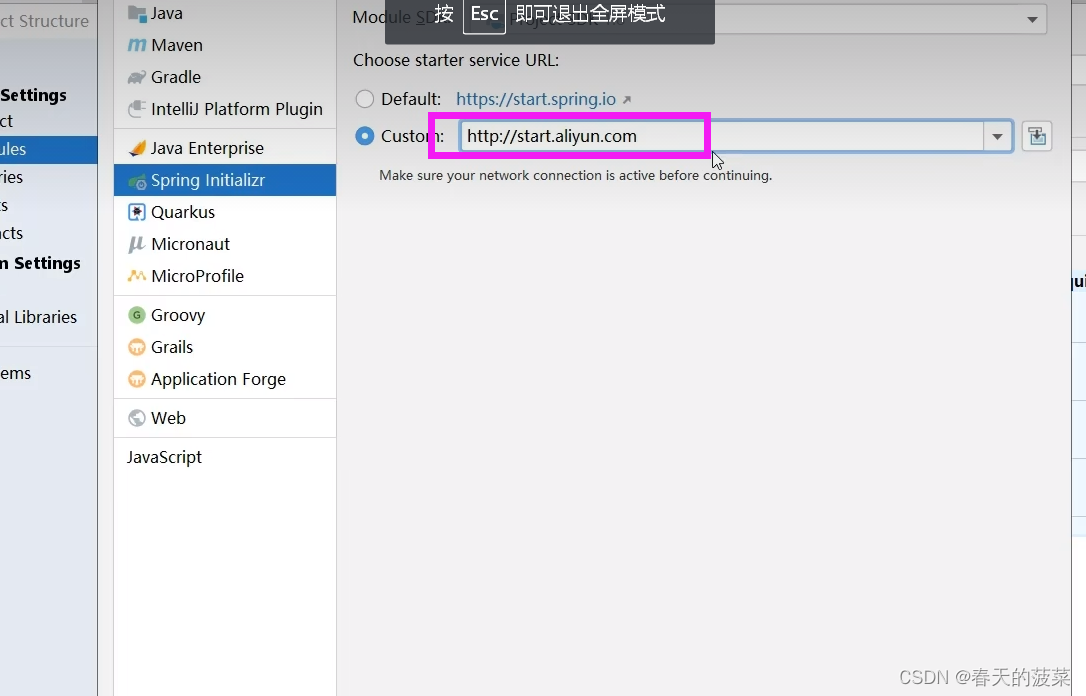The image size is (1086, 696).
Task: Open the Web generator category
Action: pyautogui.click(x=168, y=418)
